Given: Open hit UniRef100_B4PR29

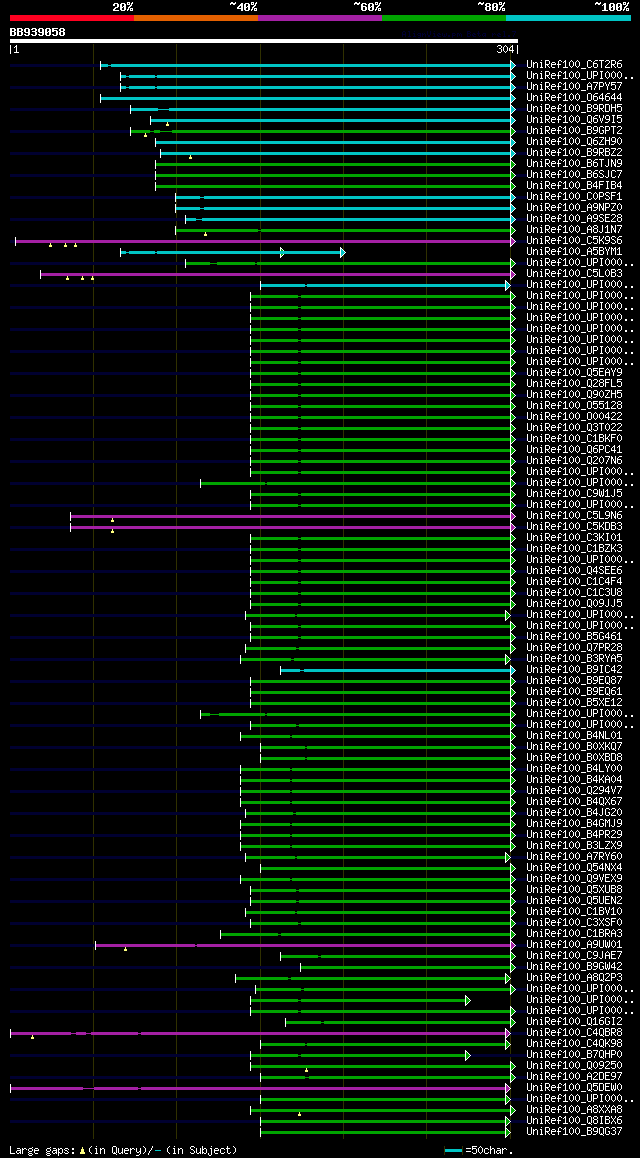Looking at the screenshot, I should point(574,835).
